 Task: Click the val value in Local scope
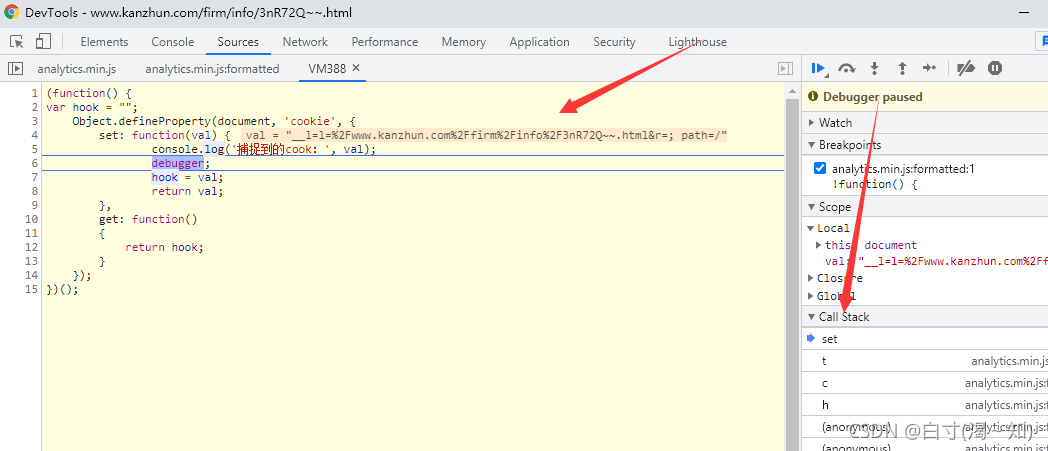(x=953, y=261)
